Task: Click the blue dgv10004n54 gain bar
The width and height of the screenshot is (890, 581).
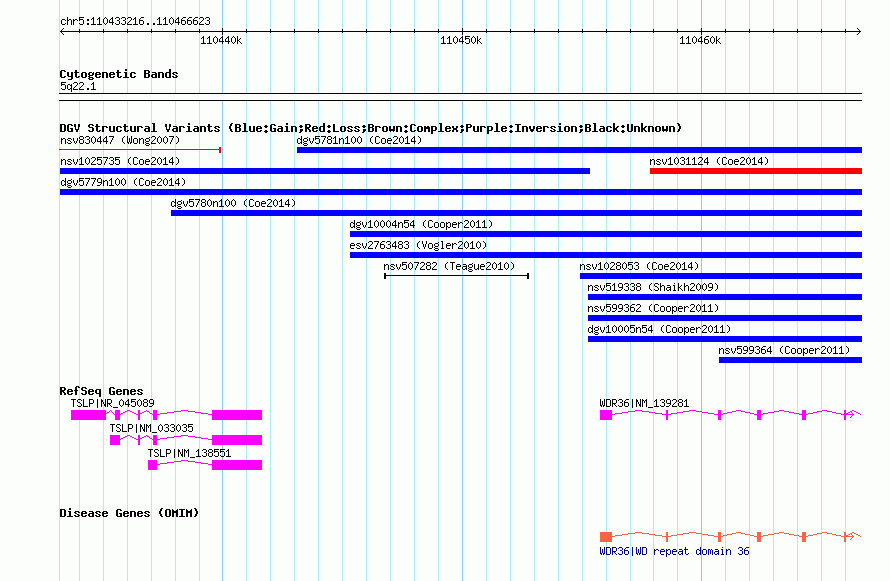Action: (x=606, y=234)
